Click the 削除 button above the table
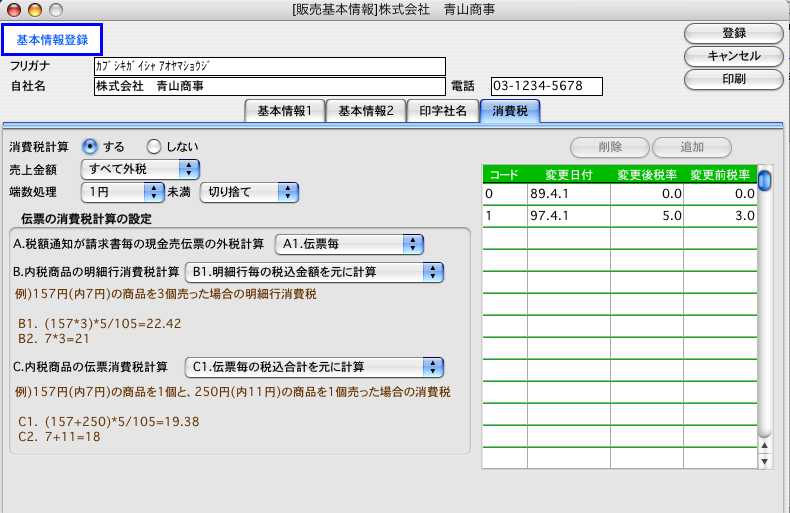790x513 pixels. pyautogui.click(x=609, y=147)
